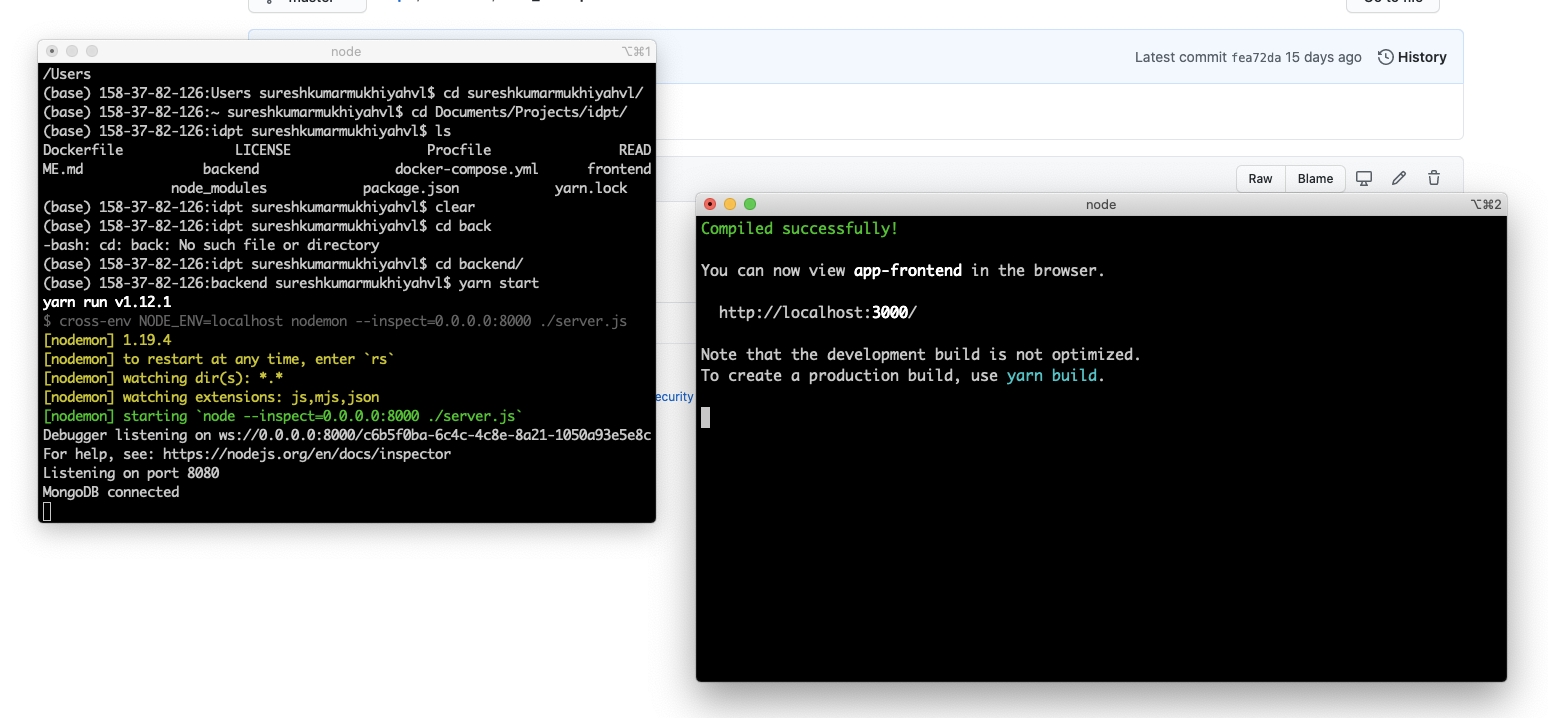This screenshot has width=1548, height=718.
Task: Click the blue 'yarn build' text
Action: click(1051, 376)
